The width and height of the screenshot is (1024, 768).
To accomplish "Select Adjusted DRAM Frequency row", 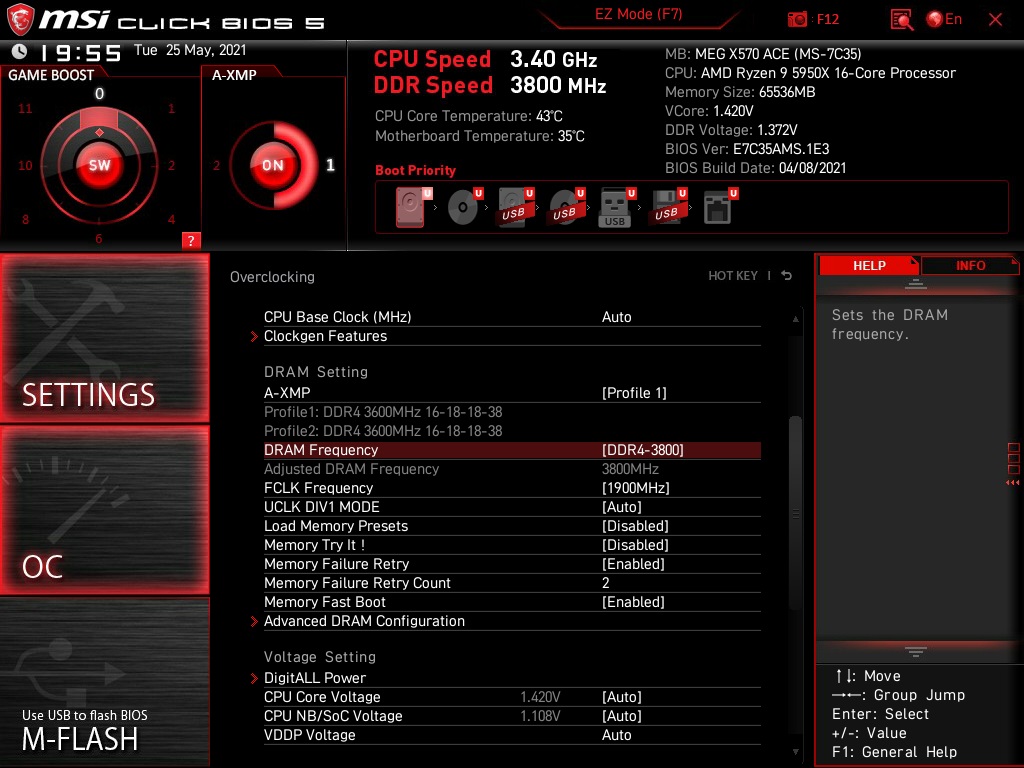I will (512, 469).
